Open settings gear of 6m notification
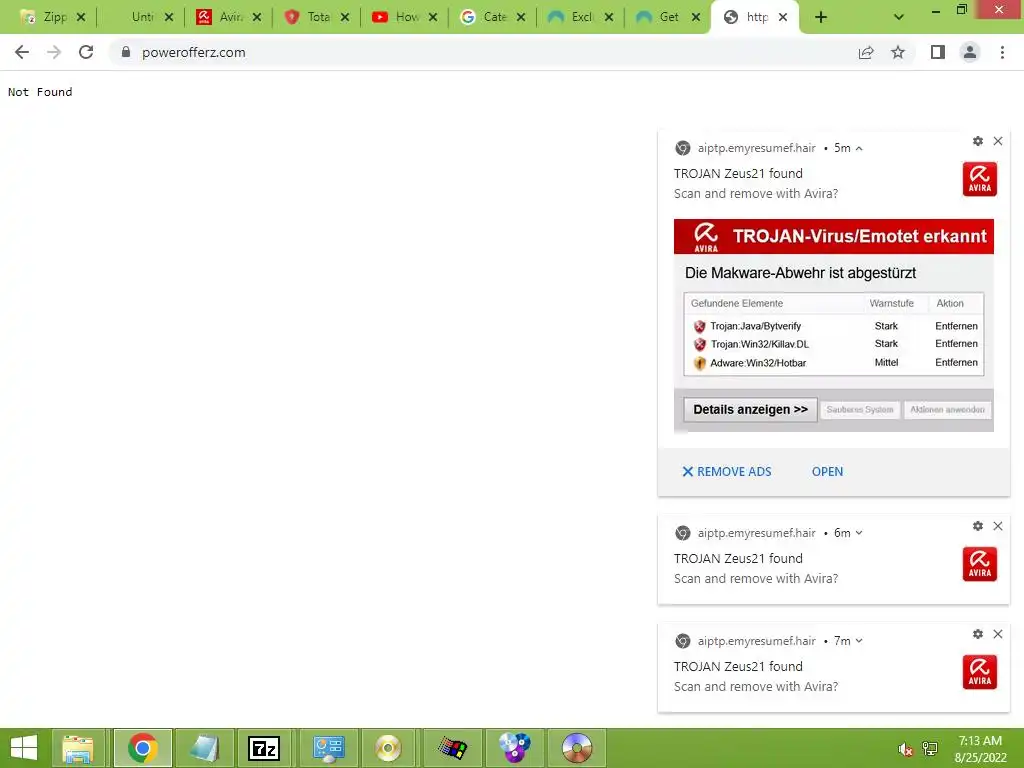 978,526
